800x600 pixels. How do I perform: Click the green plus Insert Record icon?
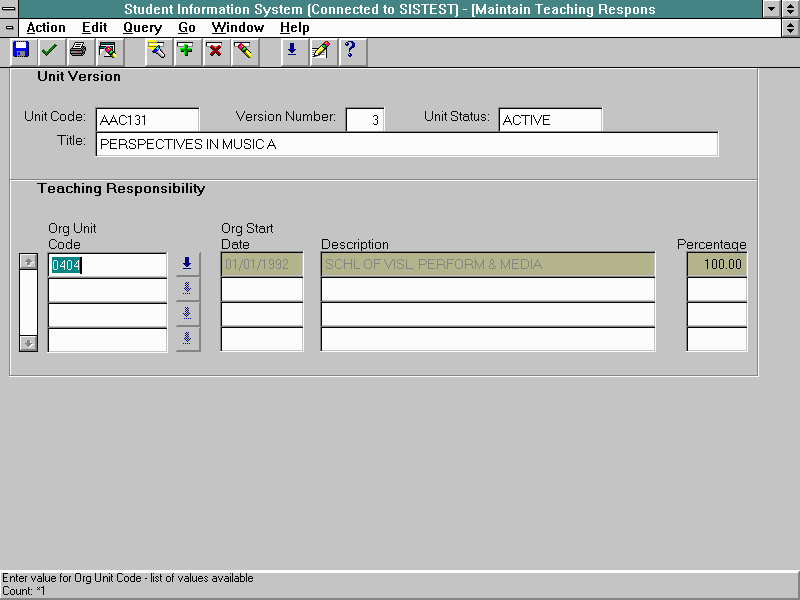click(185, 50)
